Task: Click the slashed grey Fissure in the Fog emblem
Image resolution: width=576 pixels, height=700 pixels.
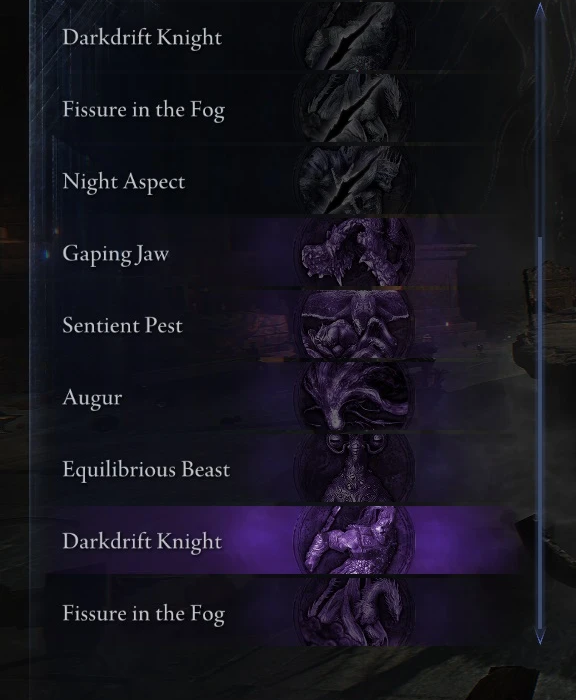Action: (355, 108)
